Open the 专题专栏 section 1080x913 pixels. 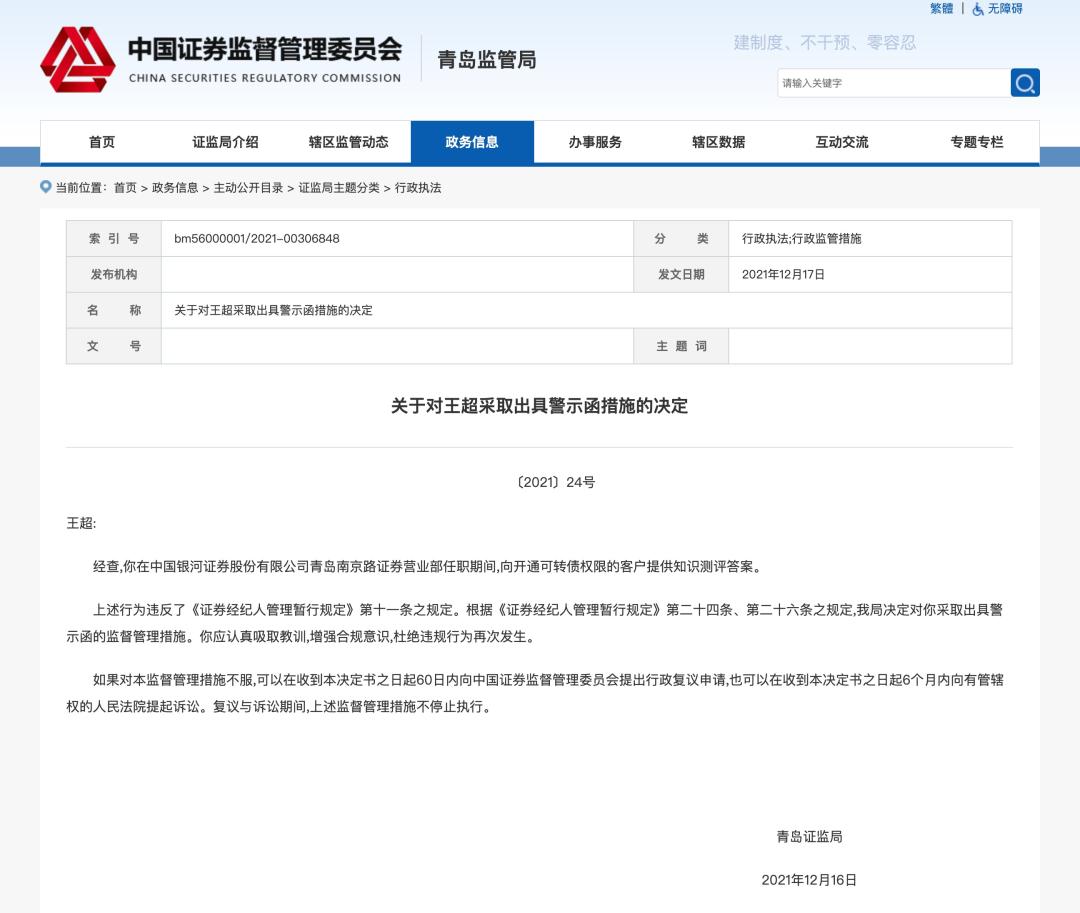(x=975, y=141)
